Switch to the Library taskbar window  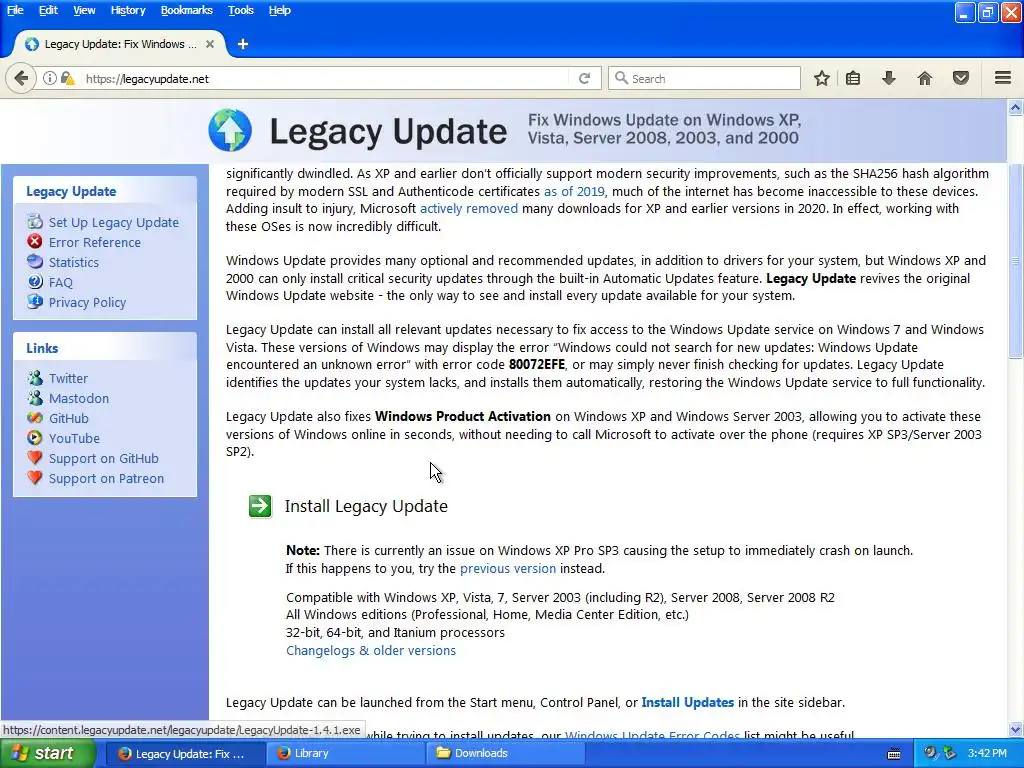point(344,753)
